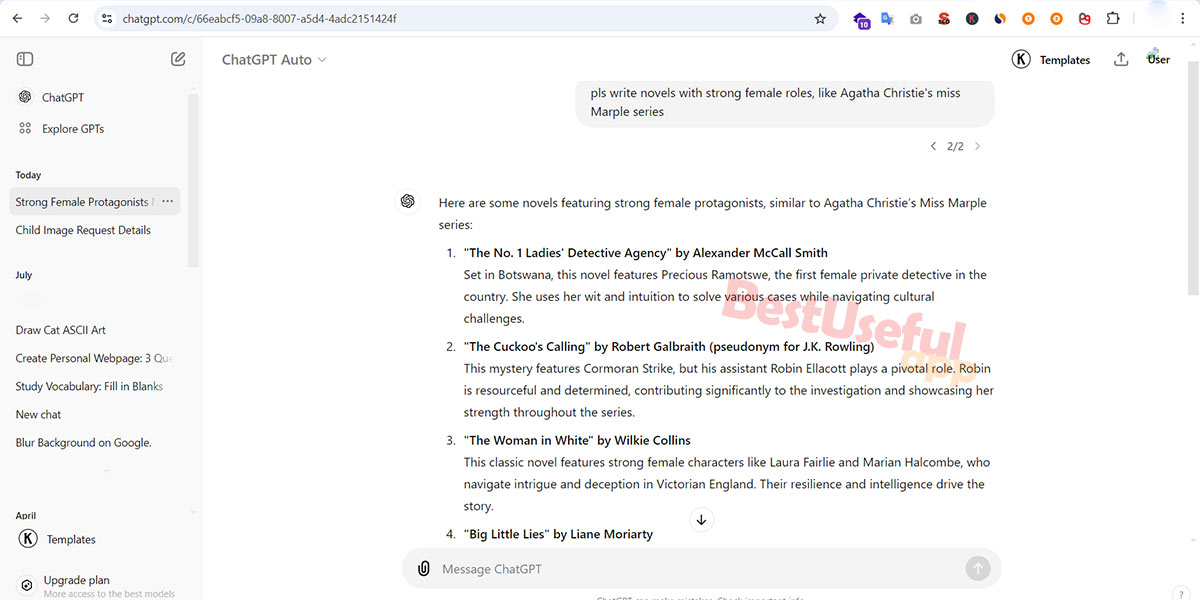The width and height of the screenshot is (1200, 600).
Task: Click the 2/2 response counter
Action: [x=955, y=146]
